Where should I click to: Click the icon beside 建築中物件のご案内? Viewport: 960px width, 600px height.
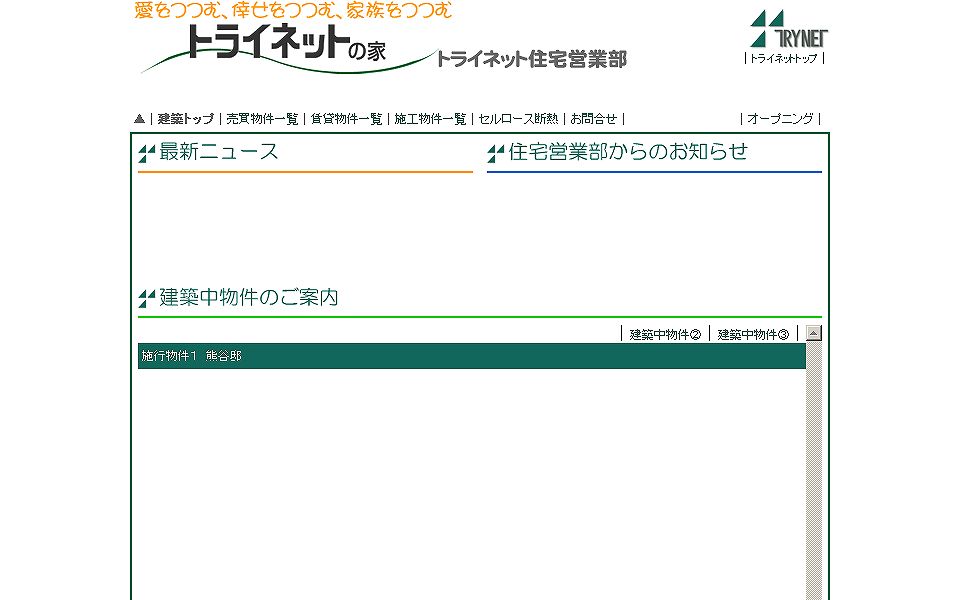click(x=147, y=298)
